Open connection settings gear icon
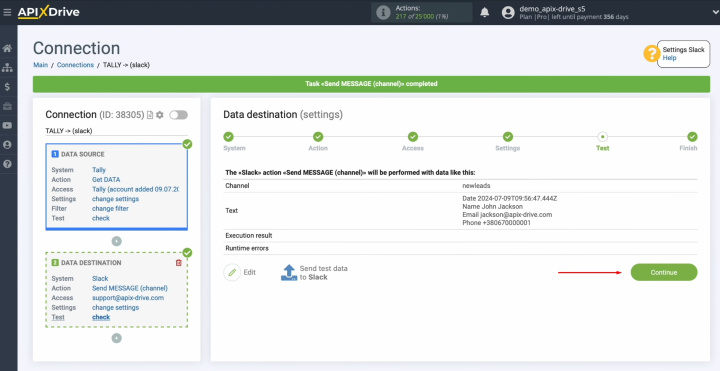This screenshot has height=371, width=720. pos(159,115)
